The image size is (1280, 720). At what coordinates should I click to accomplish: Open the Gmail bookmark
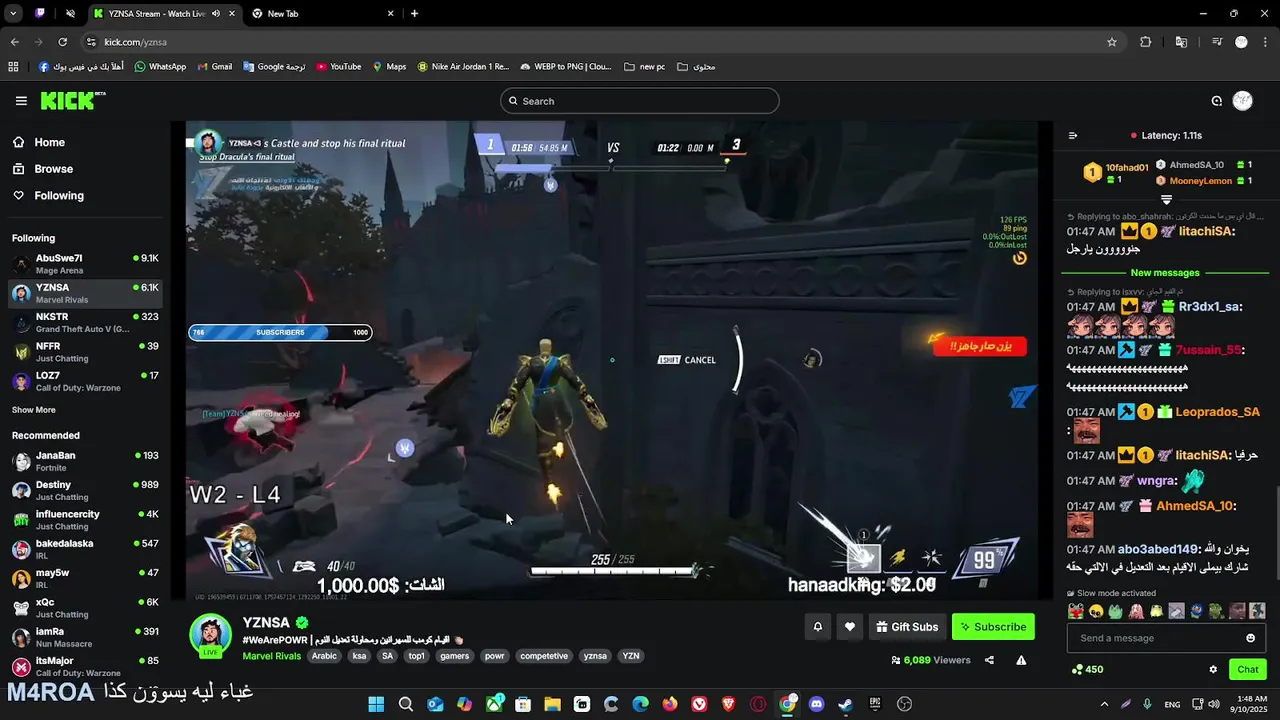point(214,67)
